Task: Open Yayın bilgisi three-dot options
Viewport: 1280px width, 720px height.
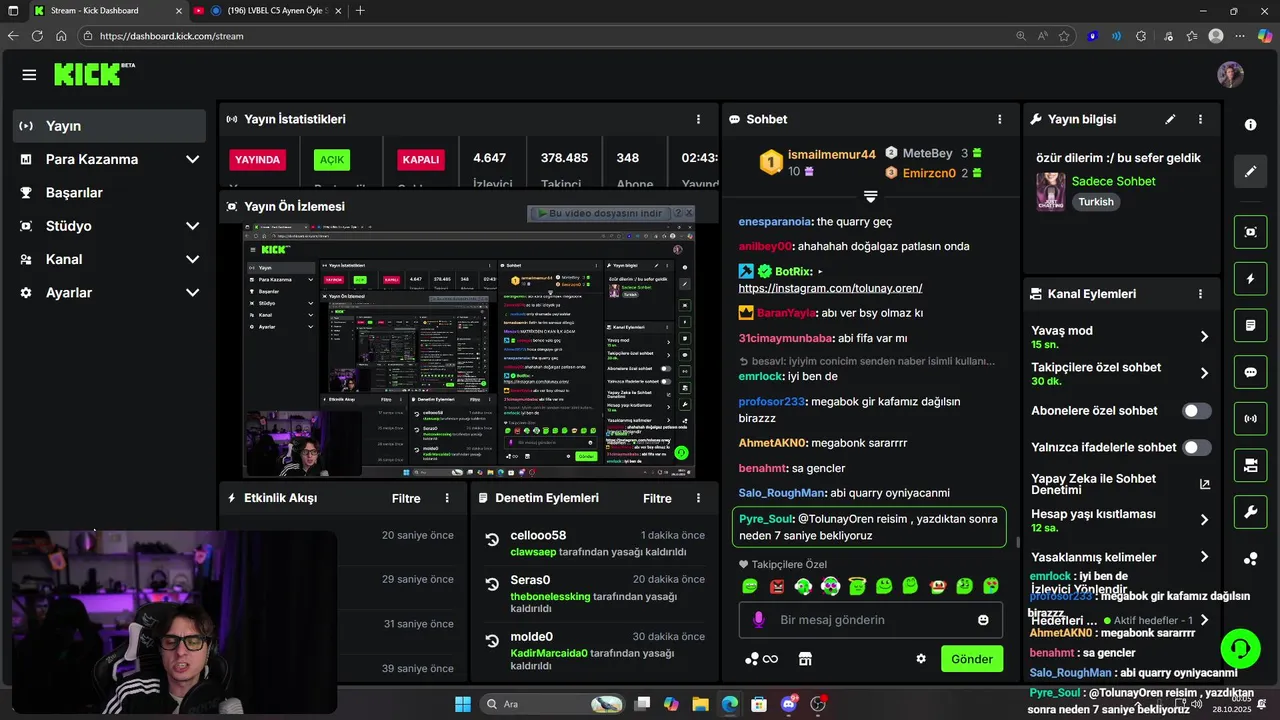Action: pyautogui.click(x=1200, y=119)
